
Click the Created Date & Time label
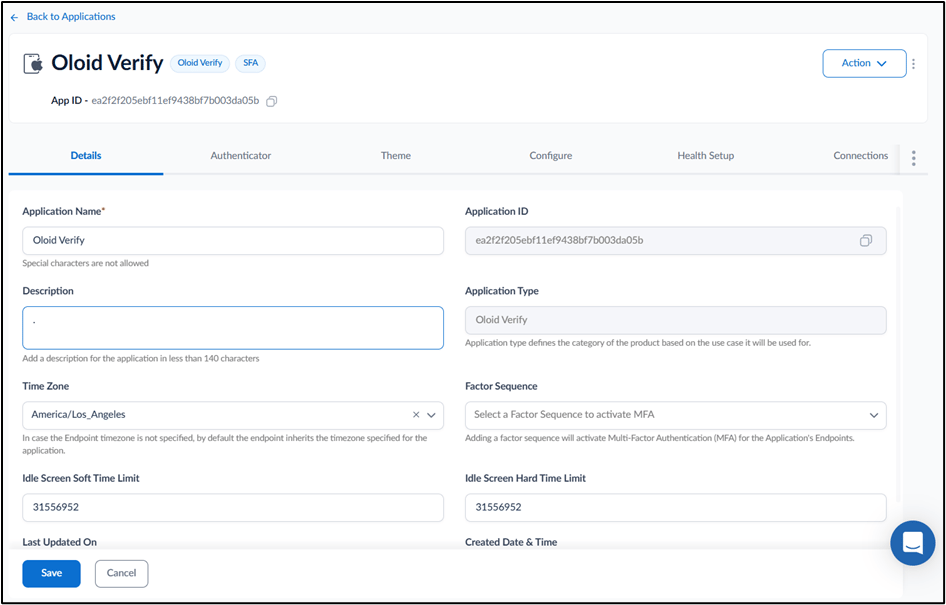pyautogui.click(x=511, y=542)
